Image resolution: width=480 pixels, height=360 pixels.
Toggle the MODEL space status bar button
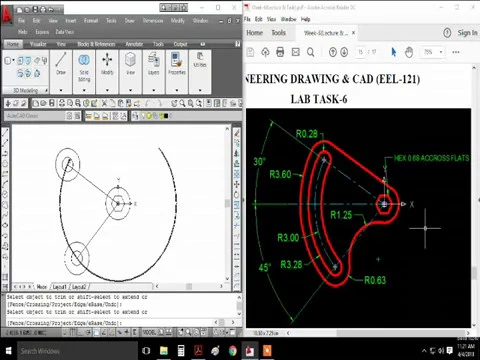click(149, 332)
